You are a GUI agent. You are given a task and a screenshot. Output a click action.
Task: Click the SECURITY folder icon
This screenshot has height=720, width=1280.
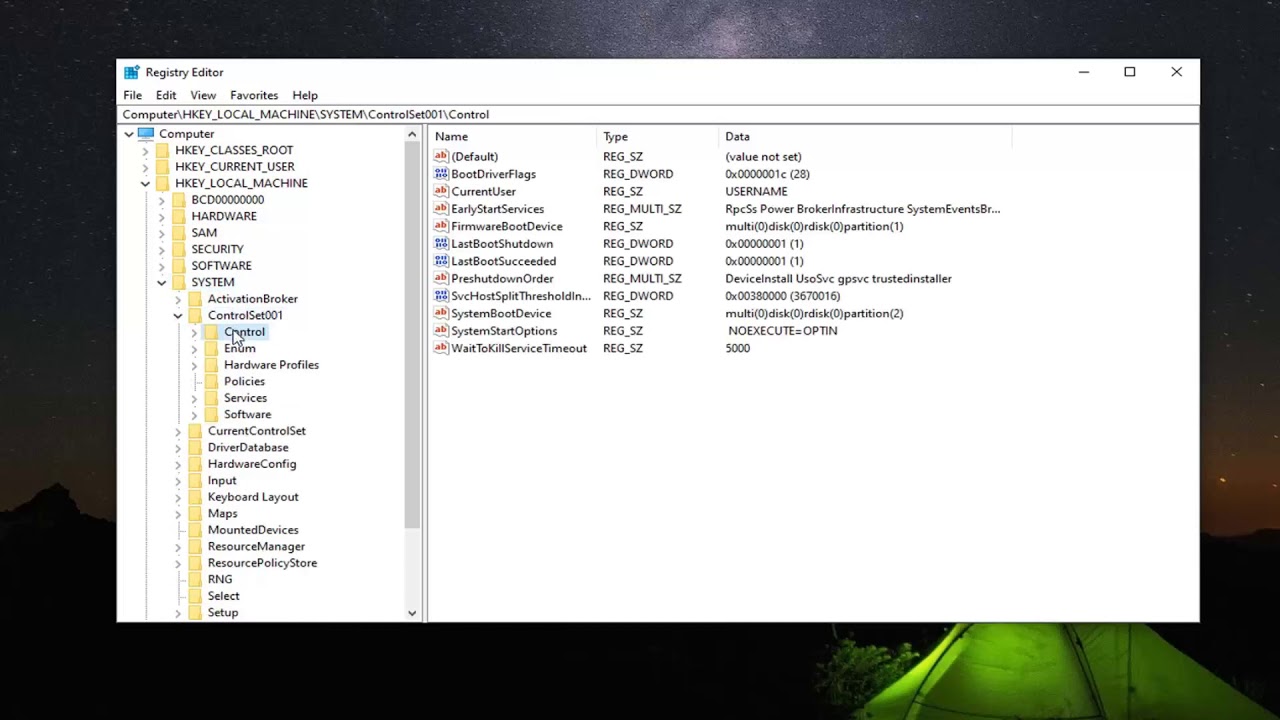coord(179,249)
